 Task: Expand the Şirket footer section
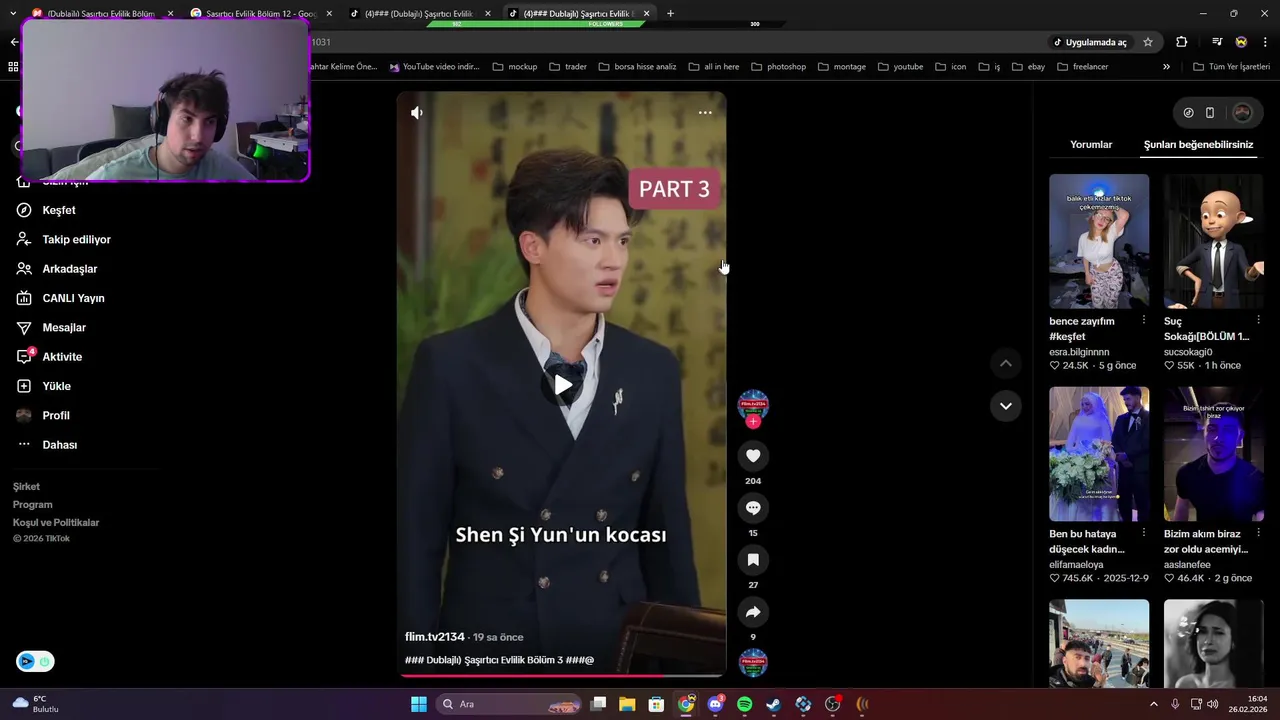pos(26,487)
